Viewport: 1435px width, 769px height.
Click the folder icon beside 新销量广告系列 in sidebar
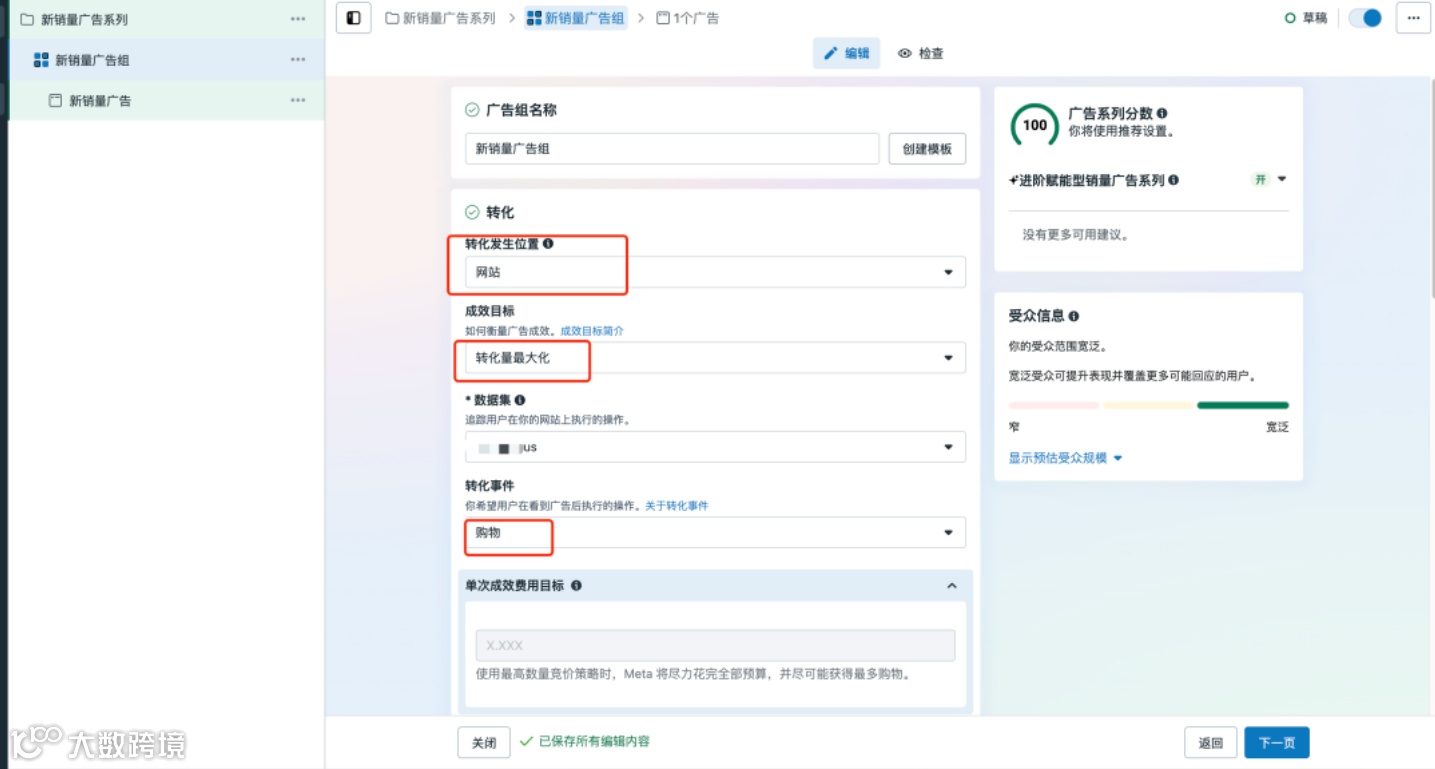(27, 19)
